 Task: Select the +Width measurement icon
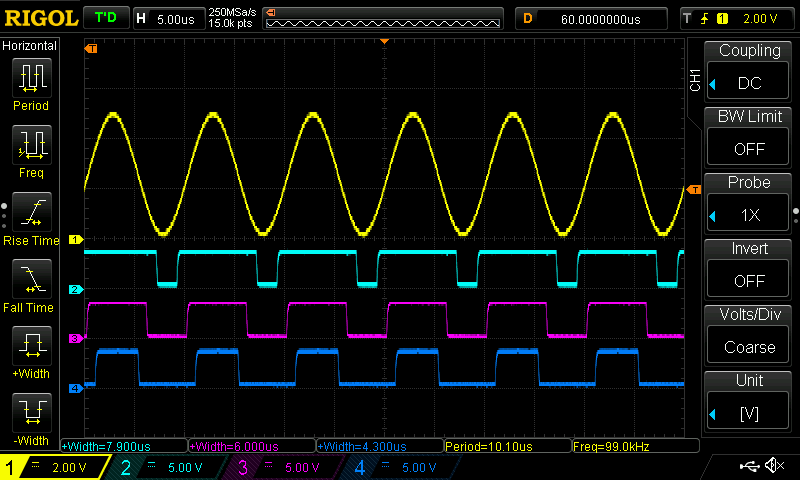tap(32, 345)
